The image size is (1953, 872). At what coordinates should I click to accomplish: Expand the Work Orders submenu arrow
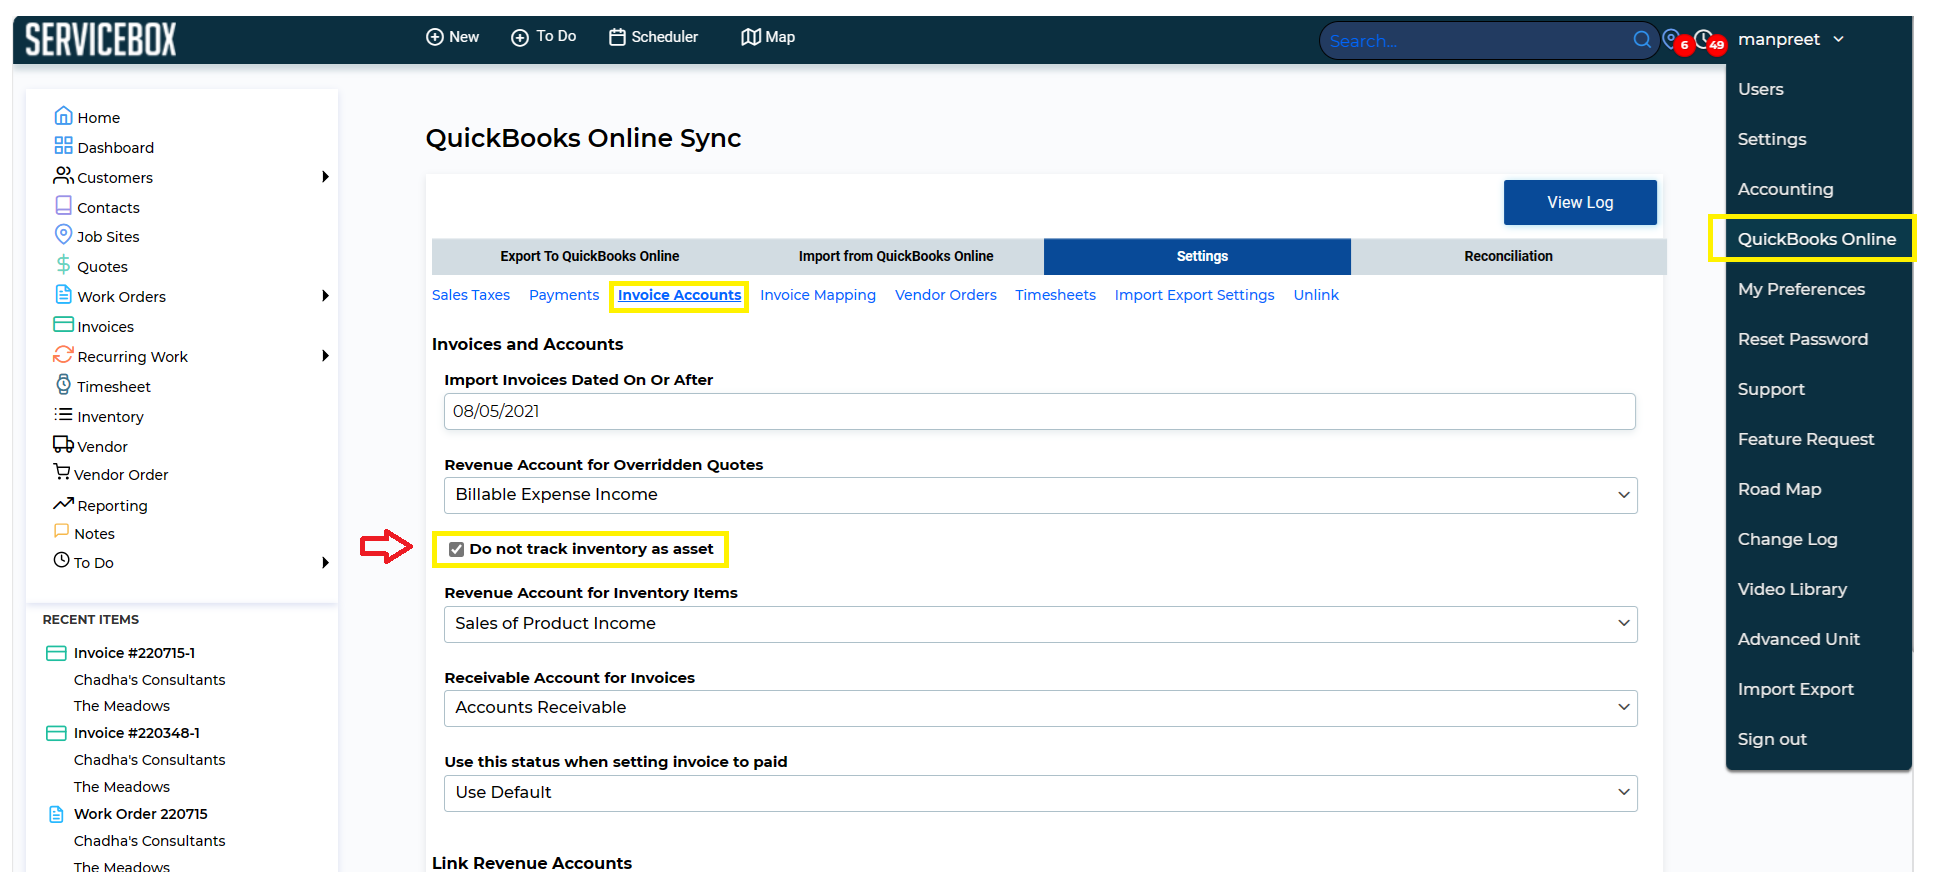click(325, 296)
